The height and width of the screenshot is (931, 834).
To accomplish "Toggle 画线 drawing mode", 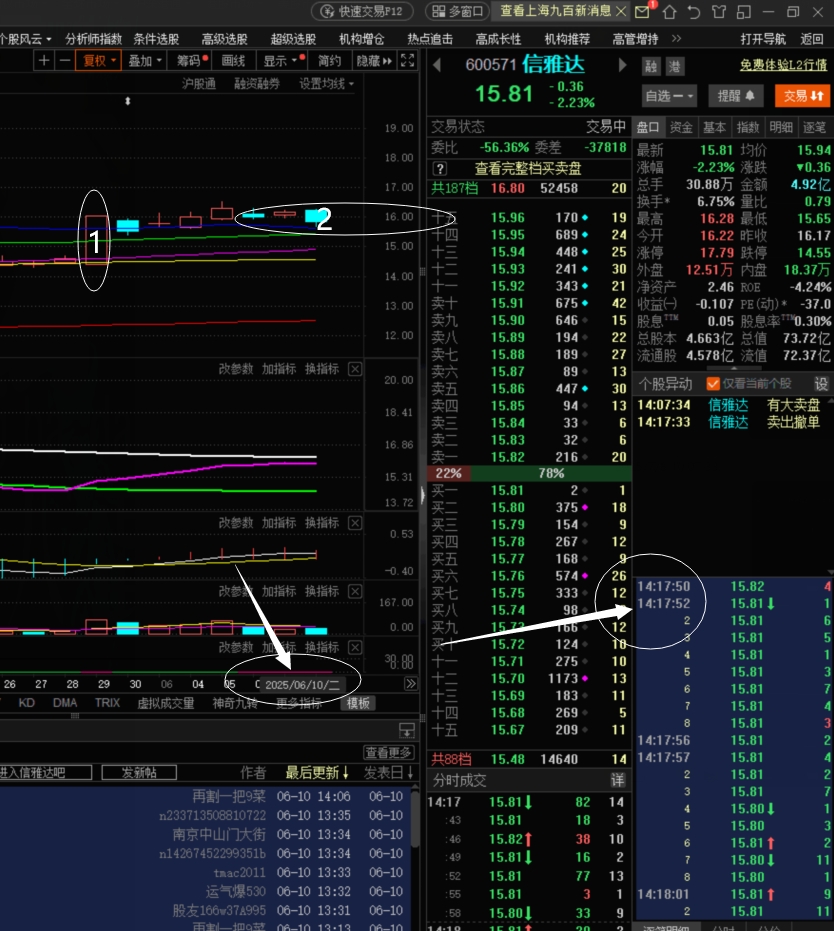I will coord(233,61).
